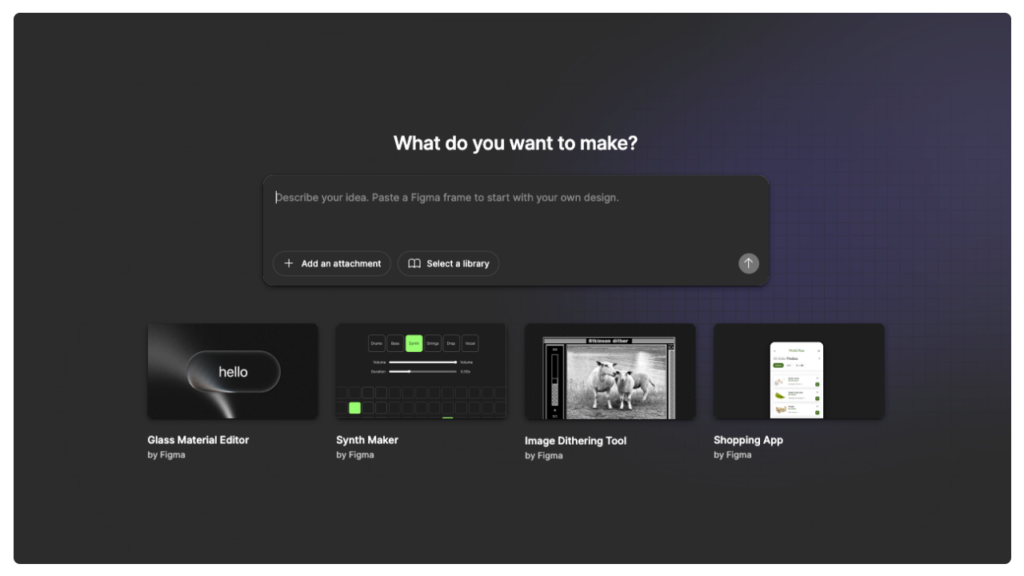Click the Shopping App title text

click(747, 440)
